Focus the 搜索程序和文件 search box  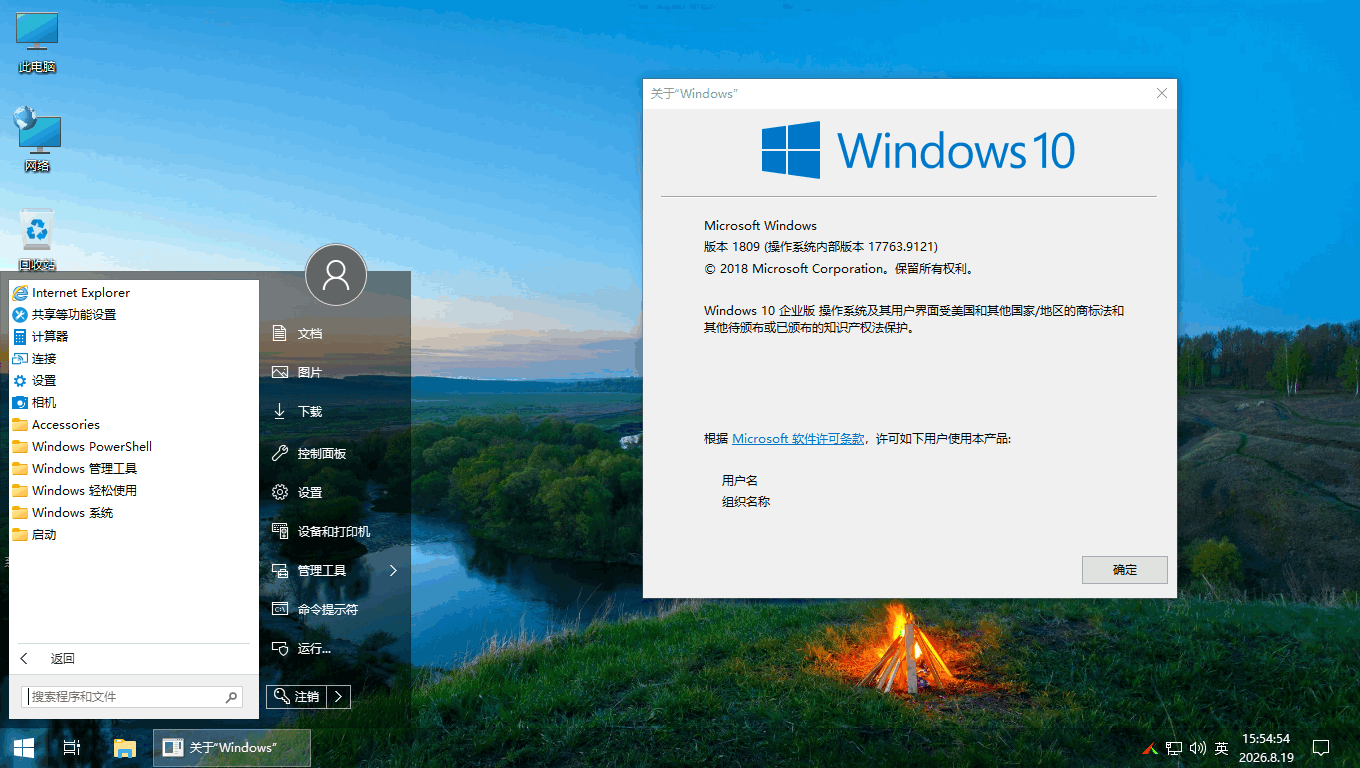(132, 697)
